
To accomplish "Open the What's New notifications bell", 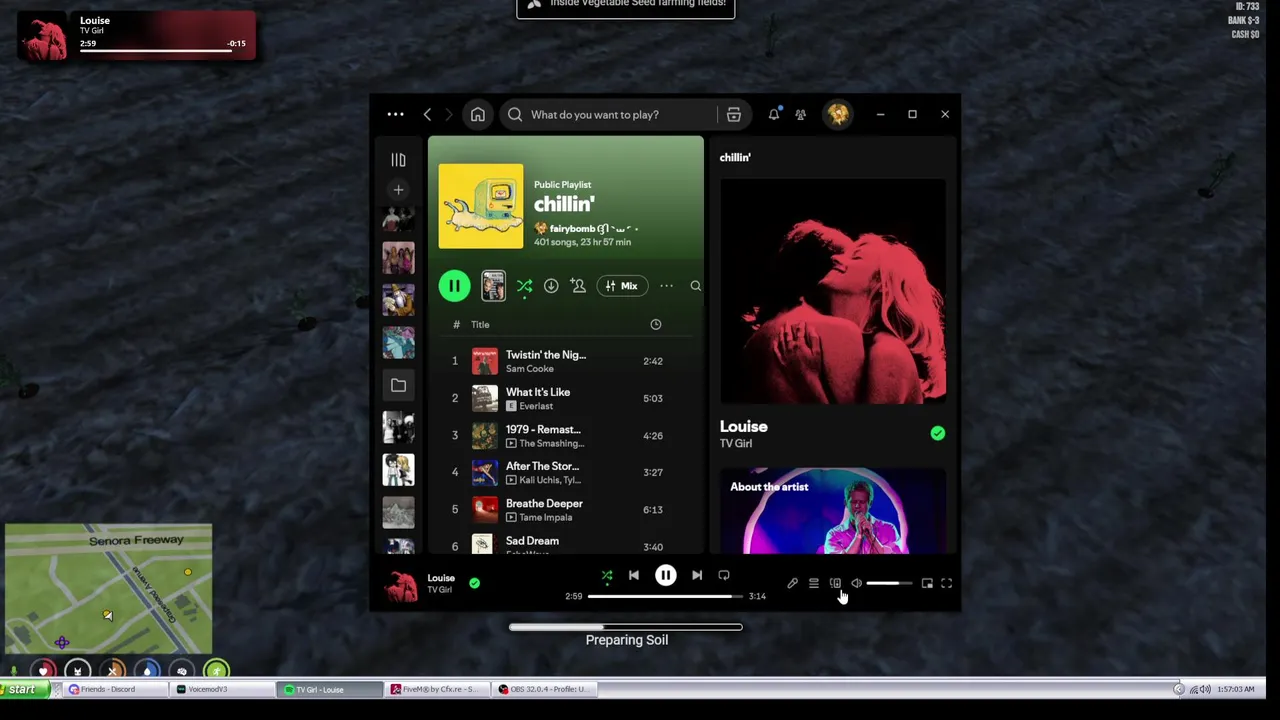I will point(773,114).
